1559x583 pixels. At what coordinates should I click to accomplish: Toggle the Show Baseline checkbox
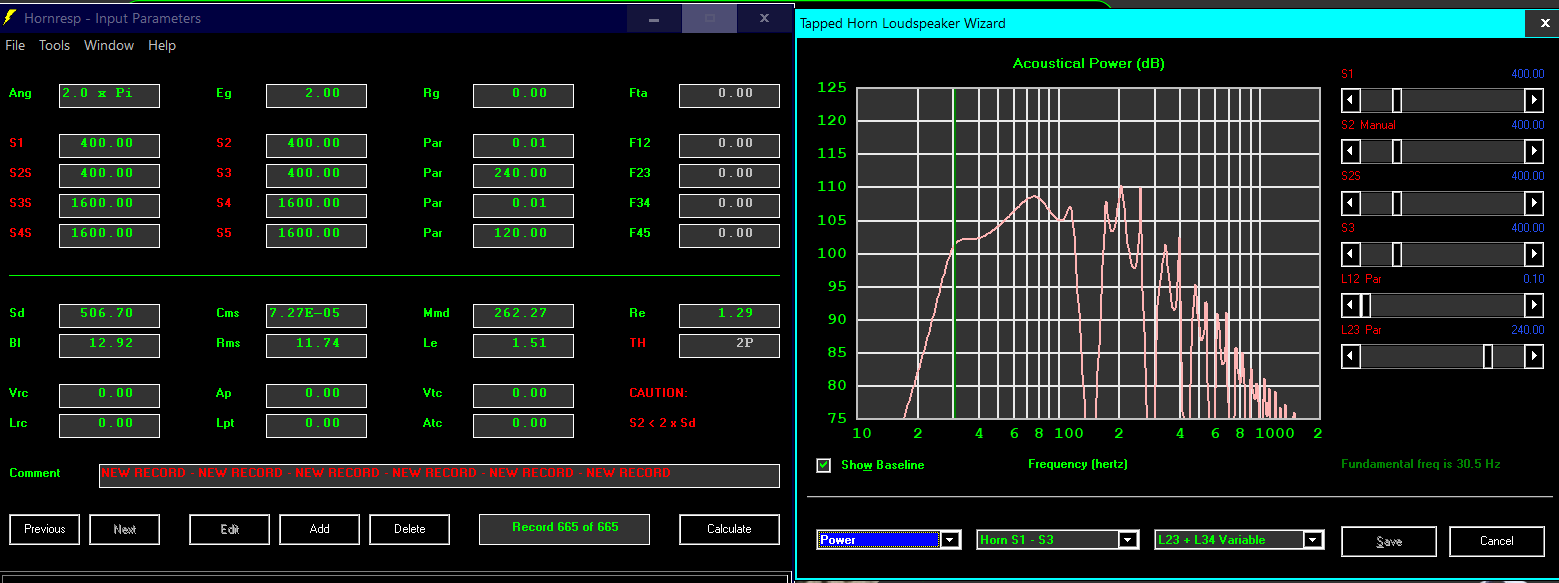[x=824, y=465]
